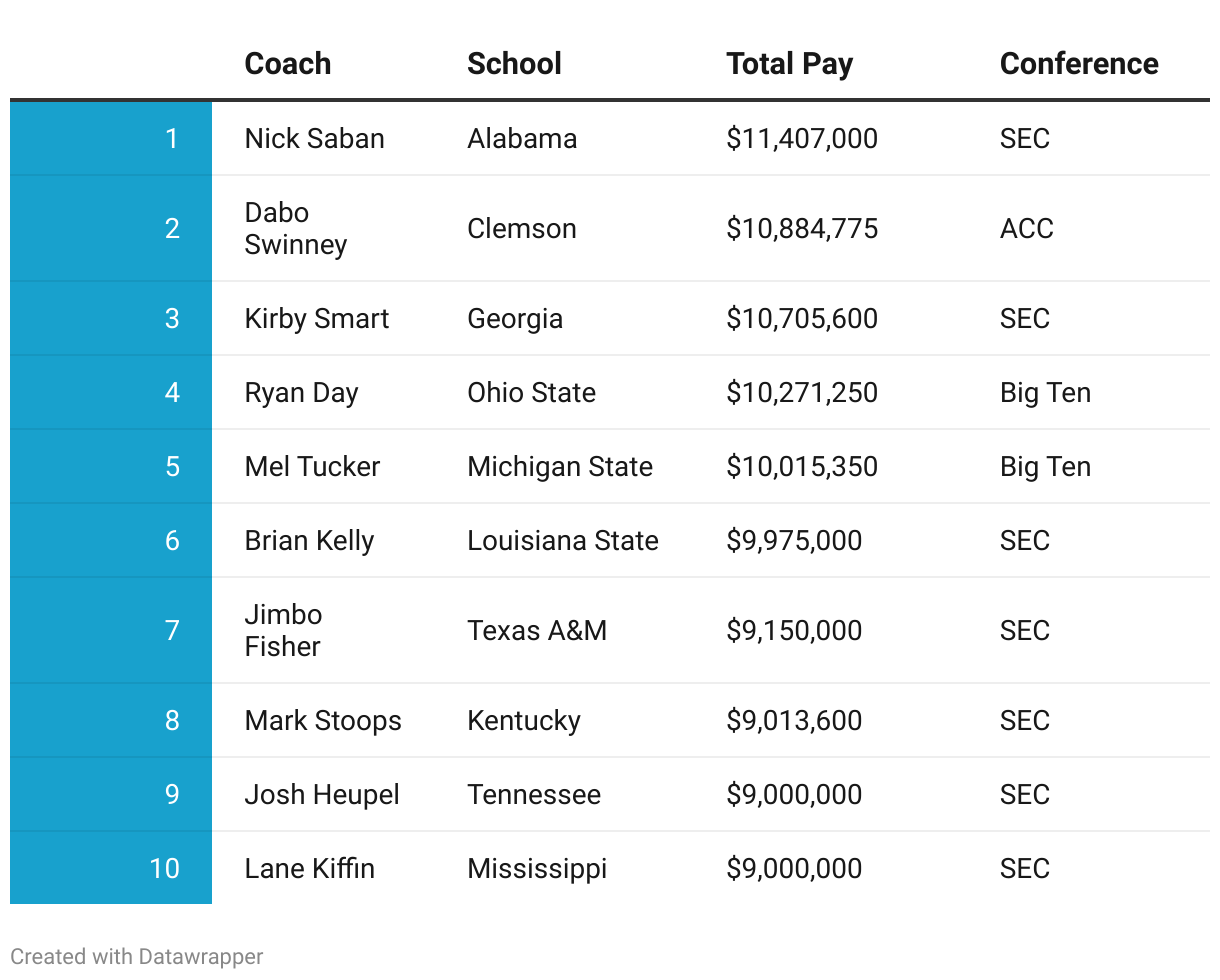The width and height of the screenshot is (1220, 980).
Task: Select Mel Tucker's row name
Action: click(312, 467)
